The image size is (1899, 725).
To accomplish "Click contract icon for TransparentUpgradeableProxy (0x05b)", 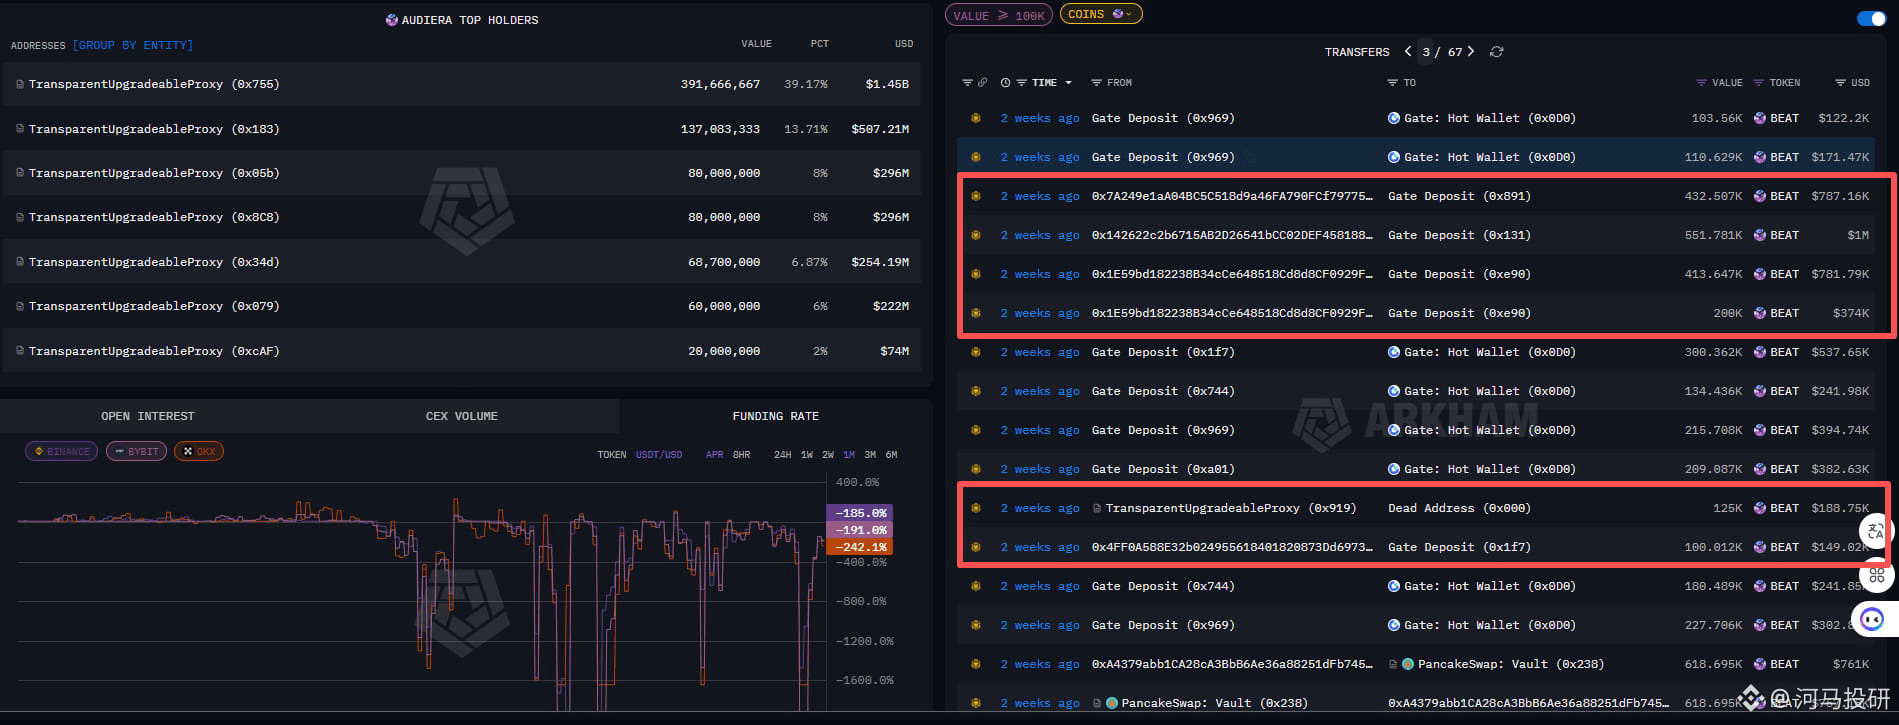I will click(x=20, y=173).
